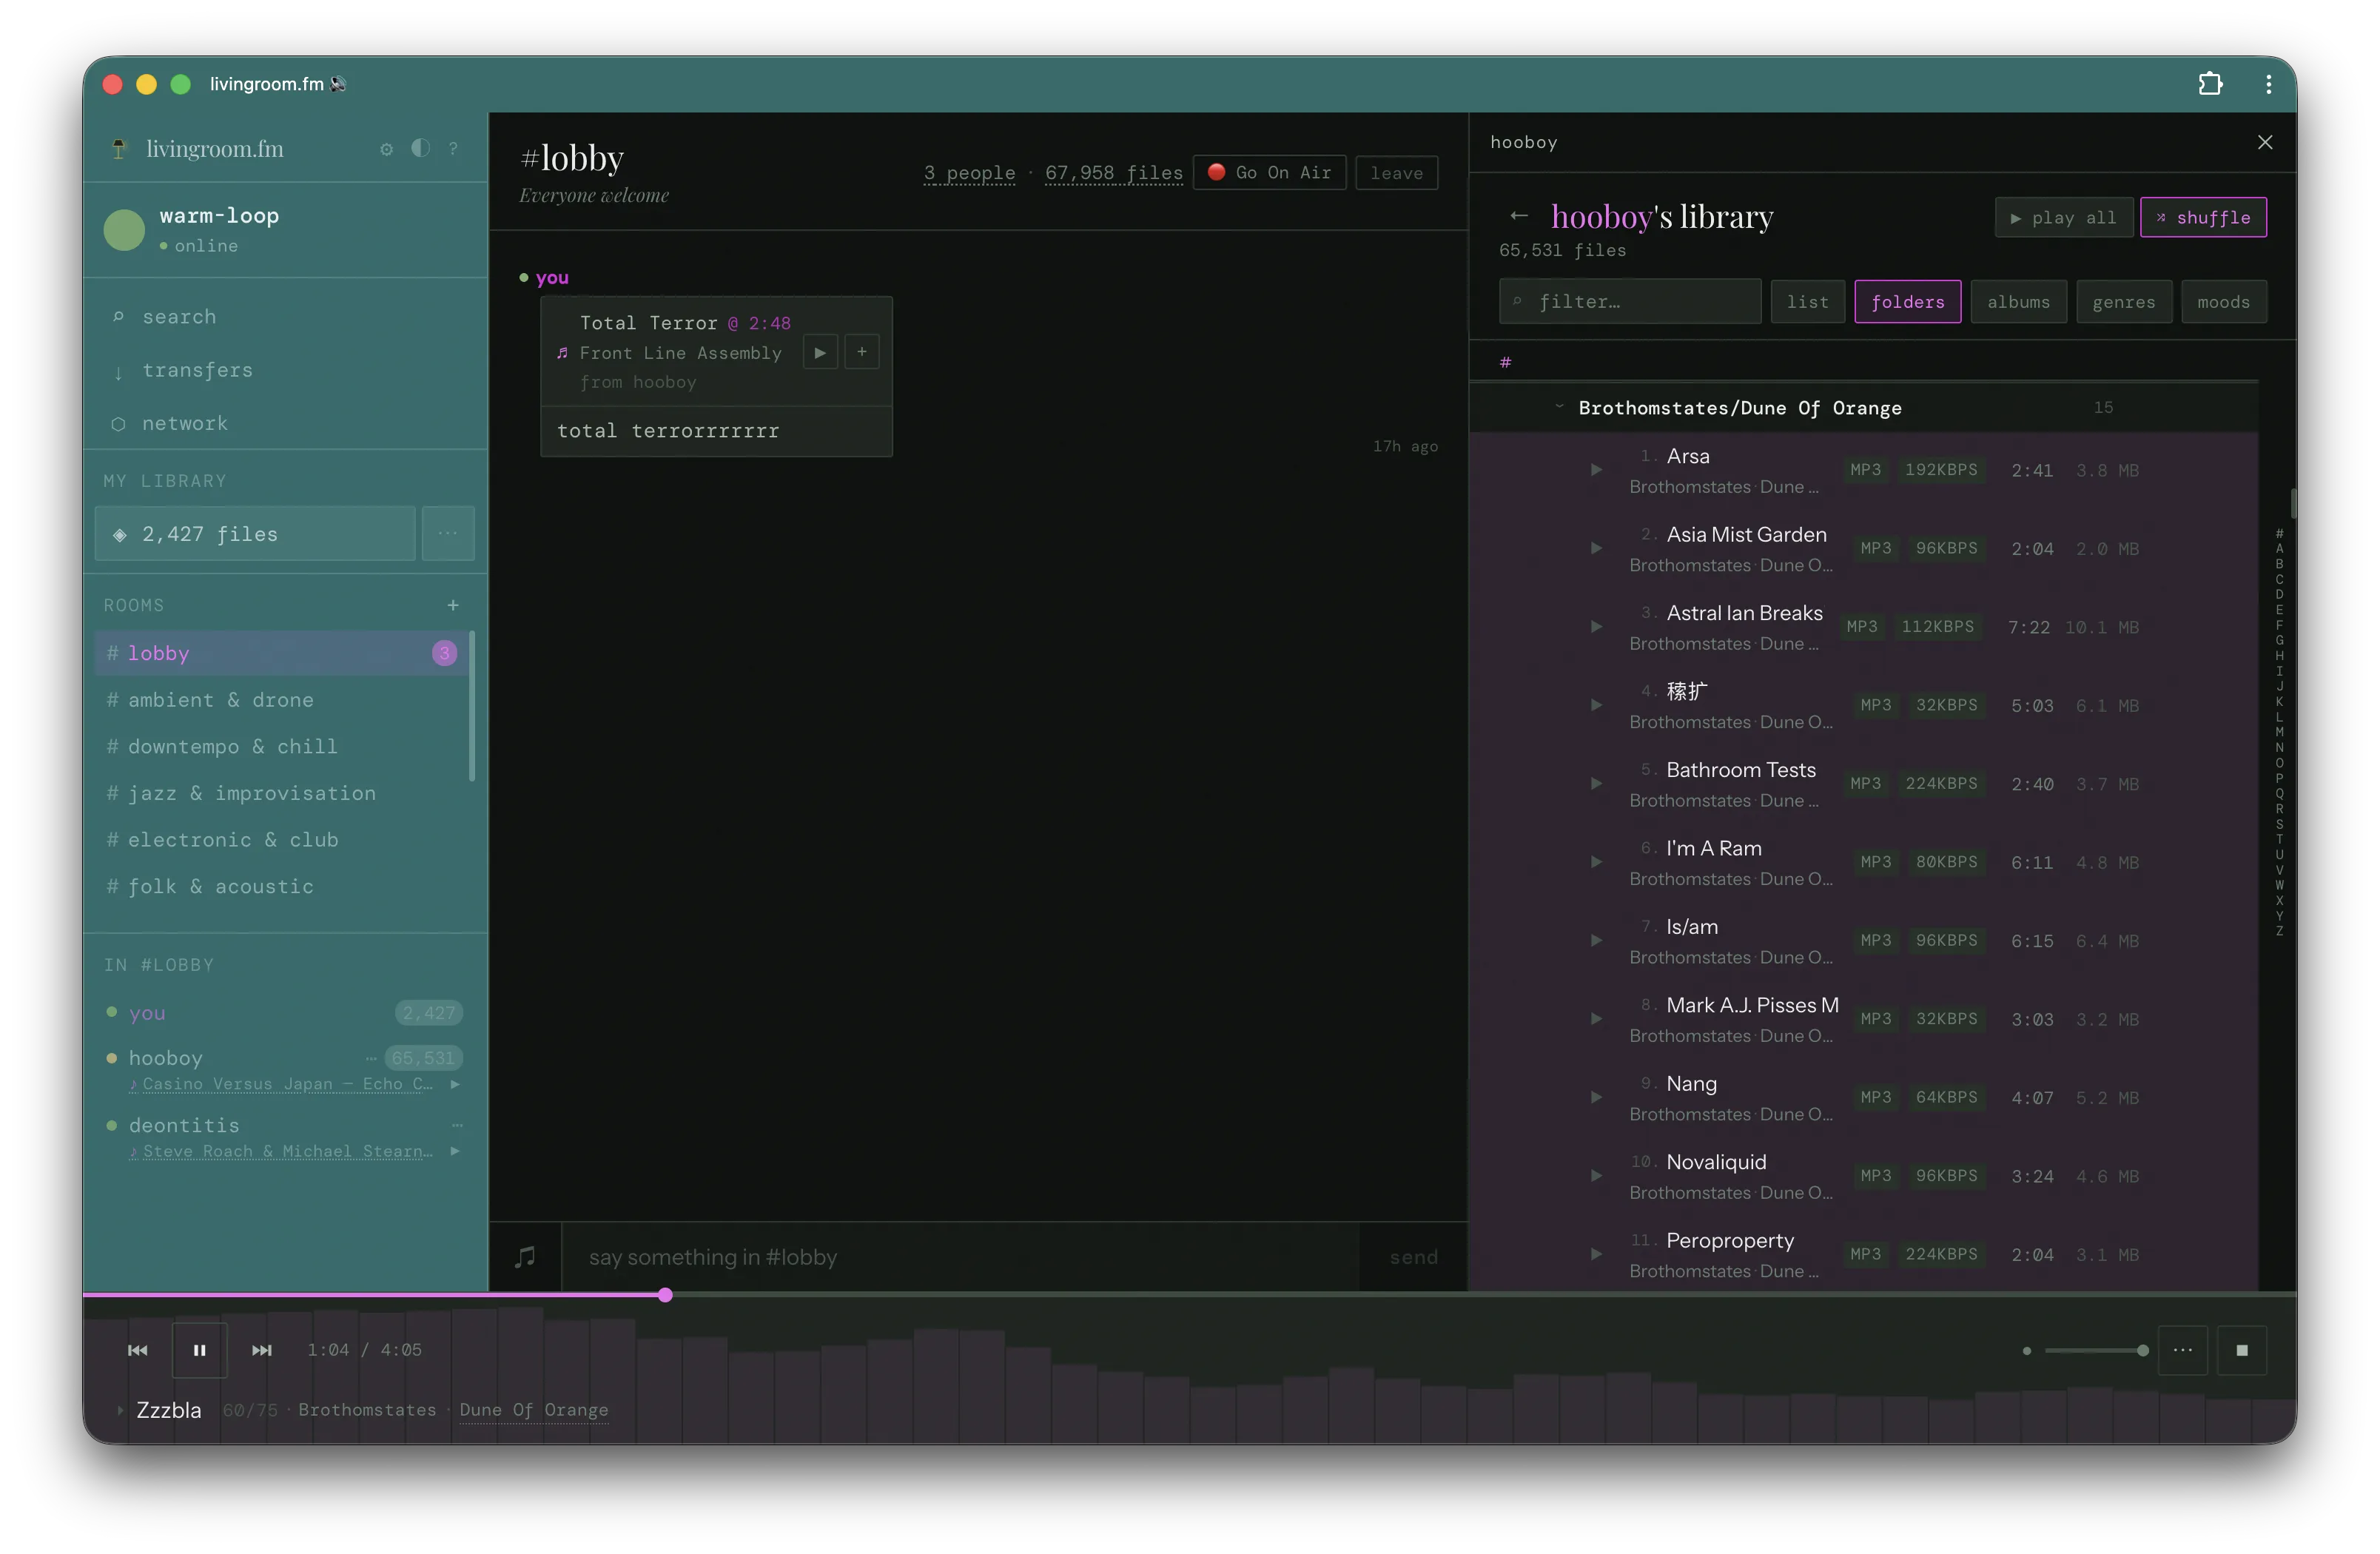Join the folk & acoustic room

[281, 886]
